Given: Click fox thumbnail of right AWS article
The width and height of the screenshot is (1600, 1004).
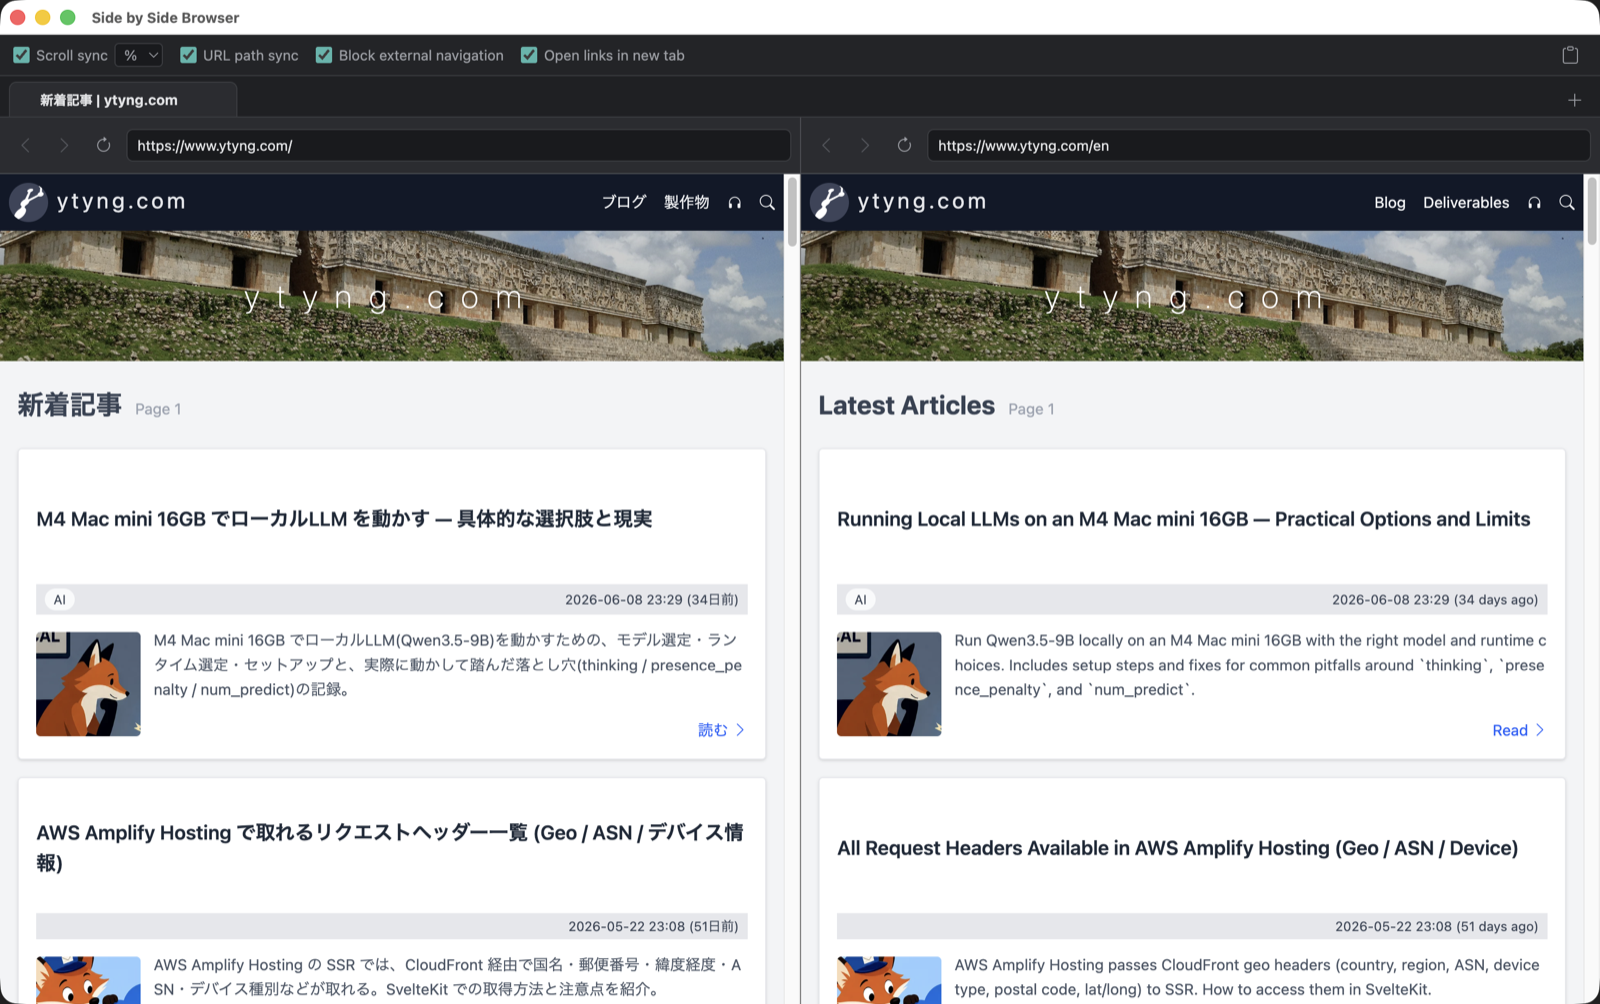Looking at the screenshot, I should (x=889, y=980).
